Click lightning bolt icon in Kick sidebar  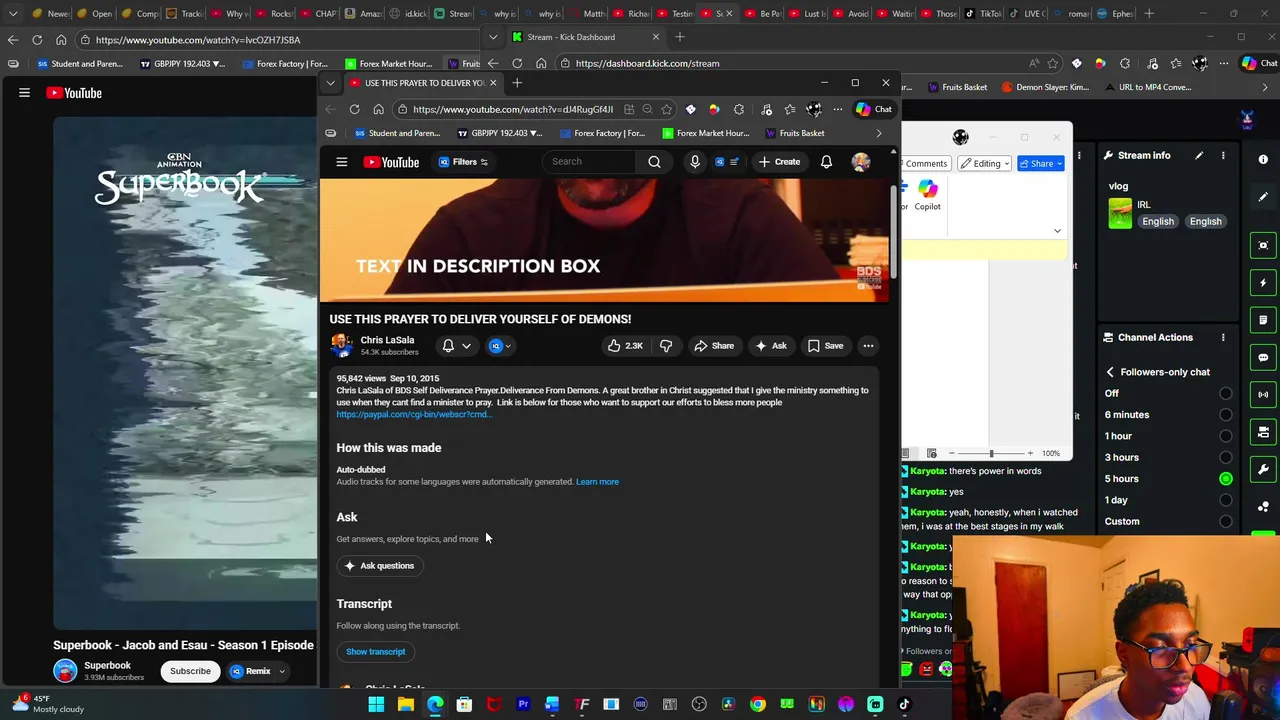click(x=1263, y=283)
